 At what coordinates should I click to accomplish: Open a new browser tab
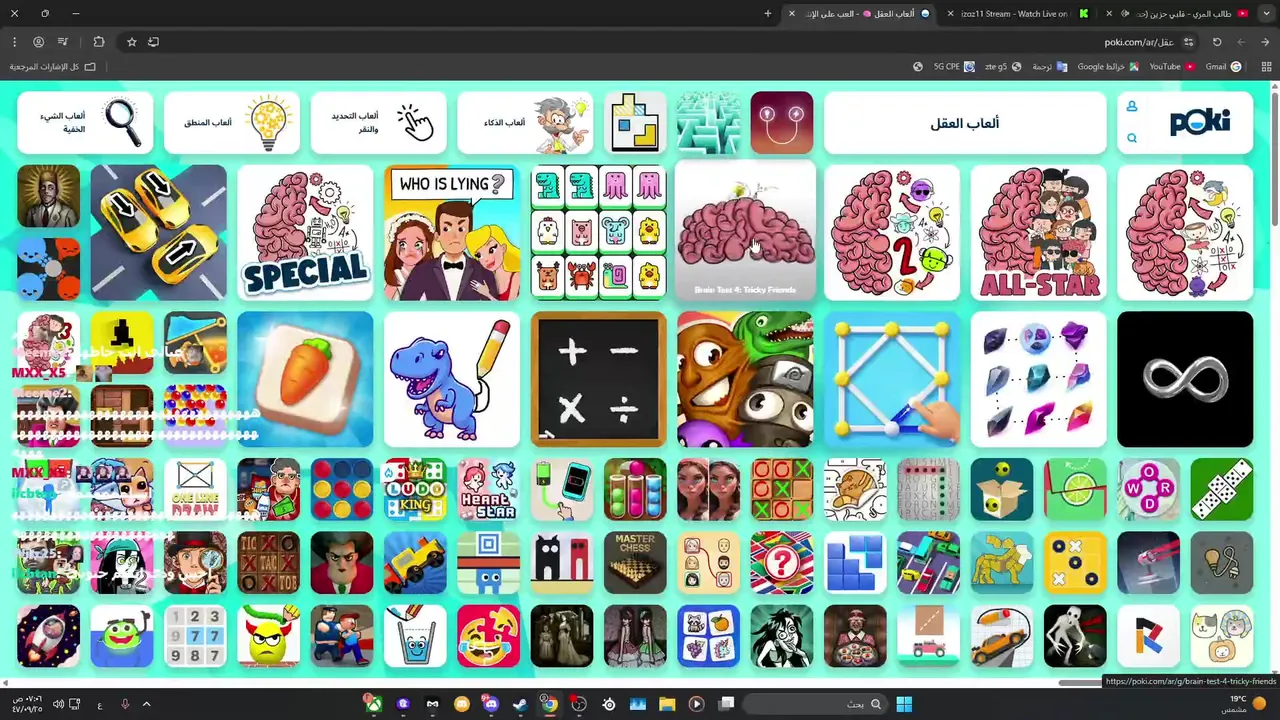point(768,13)
